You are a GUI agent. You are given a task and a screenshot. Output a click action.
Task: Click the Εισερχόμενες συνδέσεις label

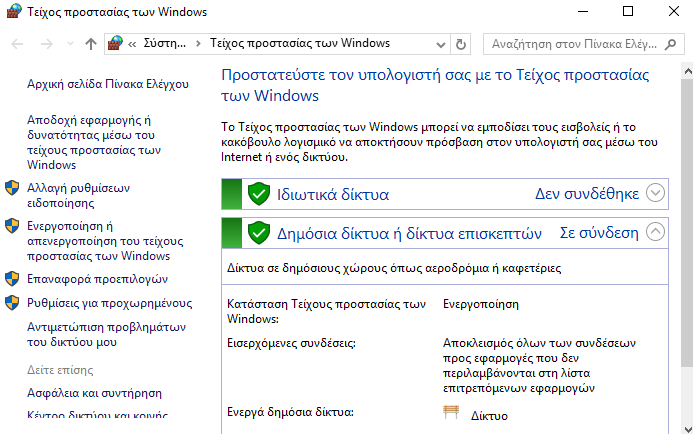click(291, 343)
